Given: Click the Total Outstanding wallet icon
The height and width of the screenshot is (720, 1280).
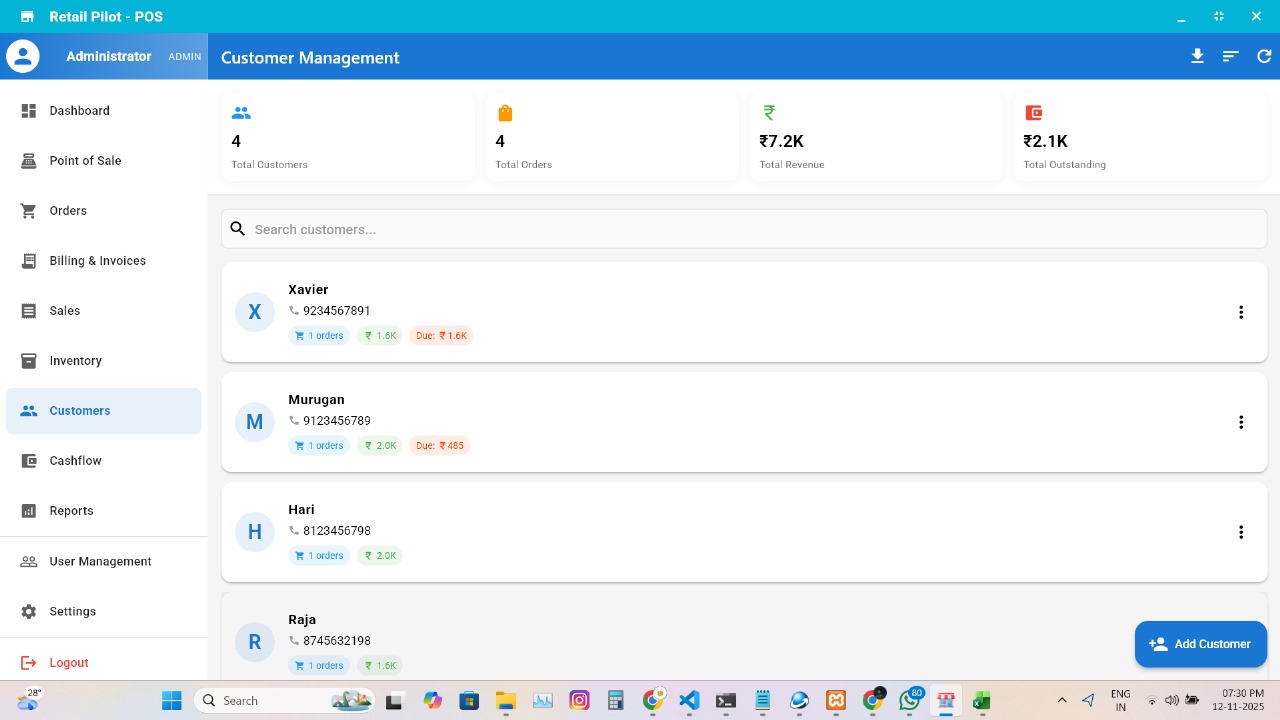Looking at the screenshot, I should pos(1033,113).
